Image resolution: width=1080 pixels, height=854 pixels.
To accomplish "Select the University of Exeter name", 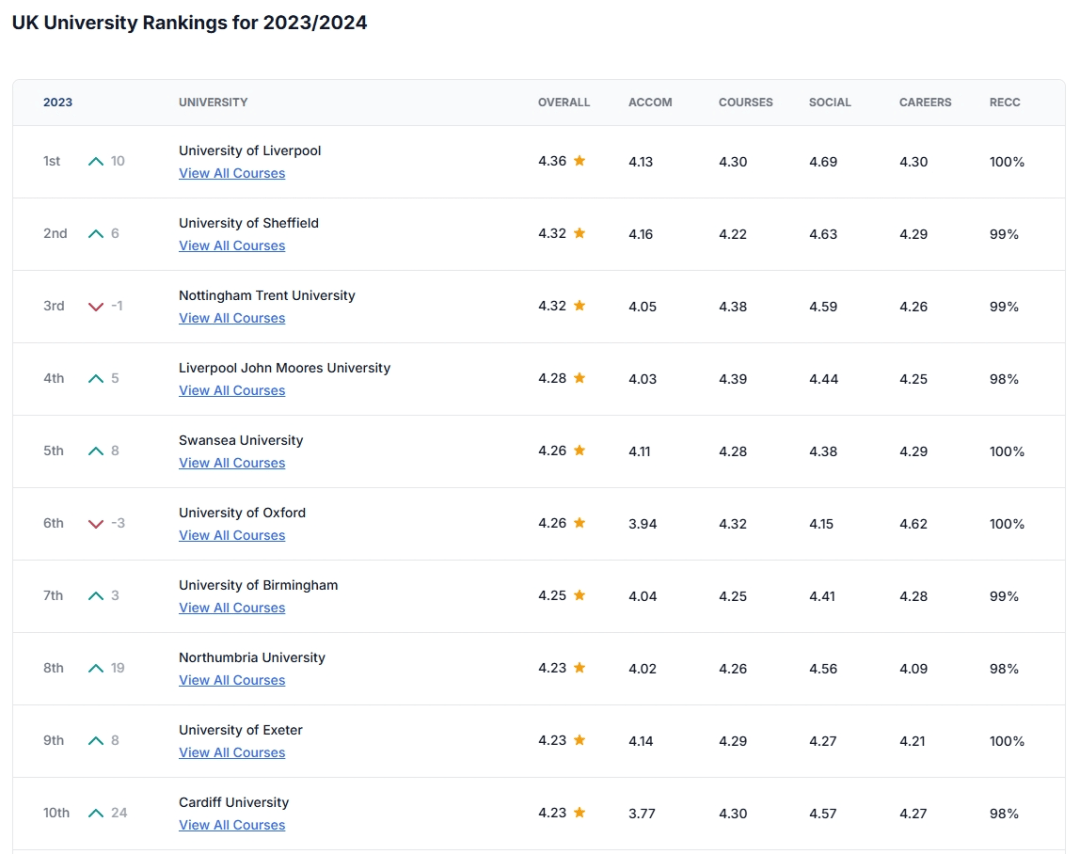I will tap(241, 729).
